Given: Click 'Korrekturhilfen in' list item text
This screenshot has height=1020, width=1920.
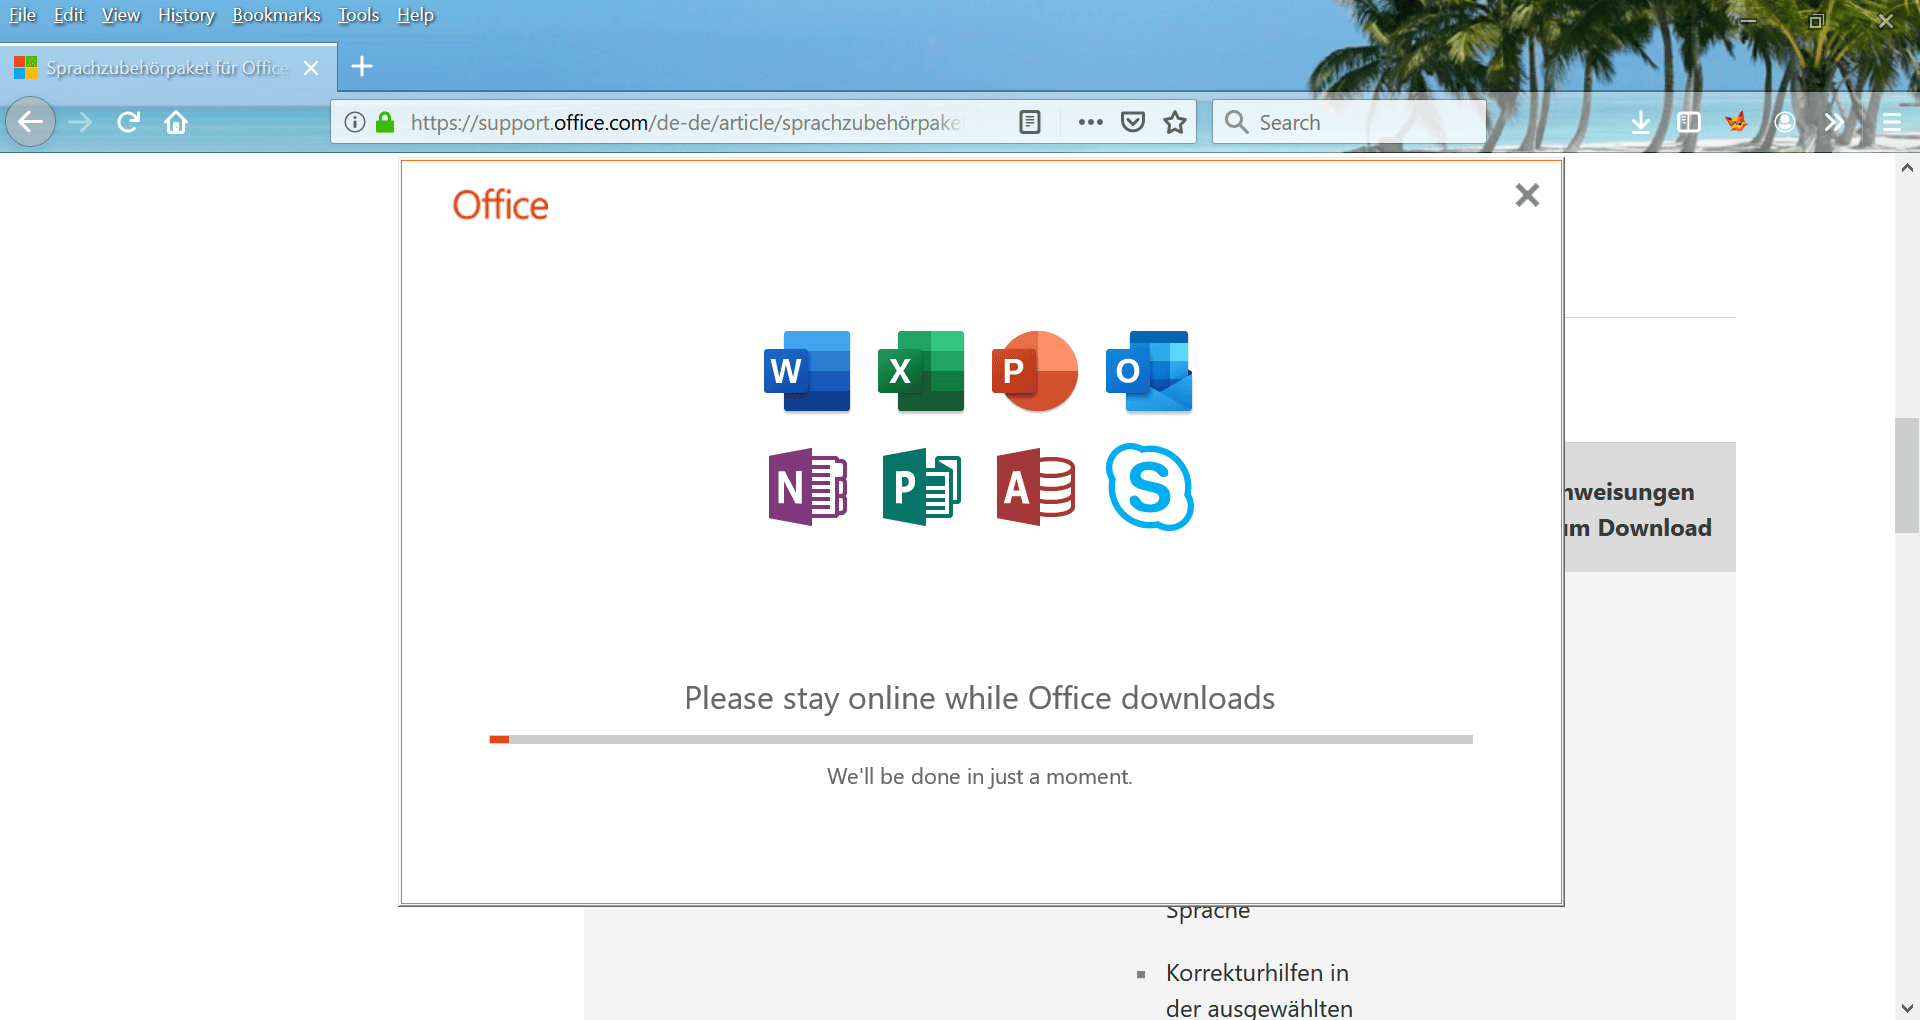Looking at the screenshot, I should pyautogui.click(x=1257, y=973).
